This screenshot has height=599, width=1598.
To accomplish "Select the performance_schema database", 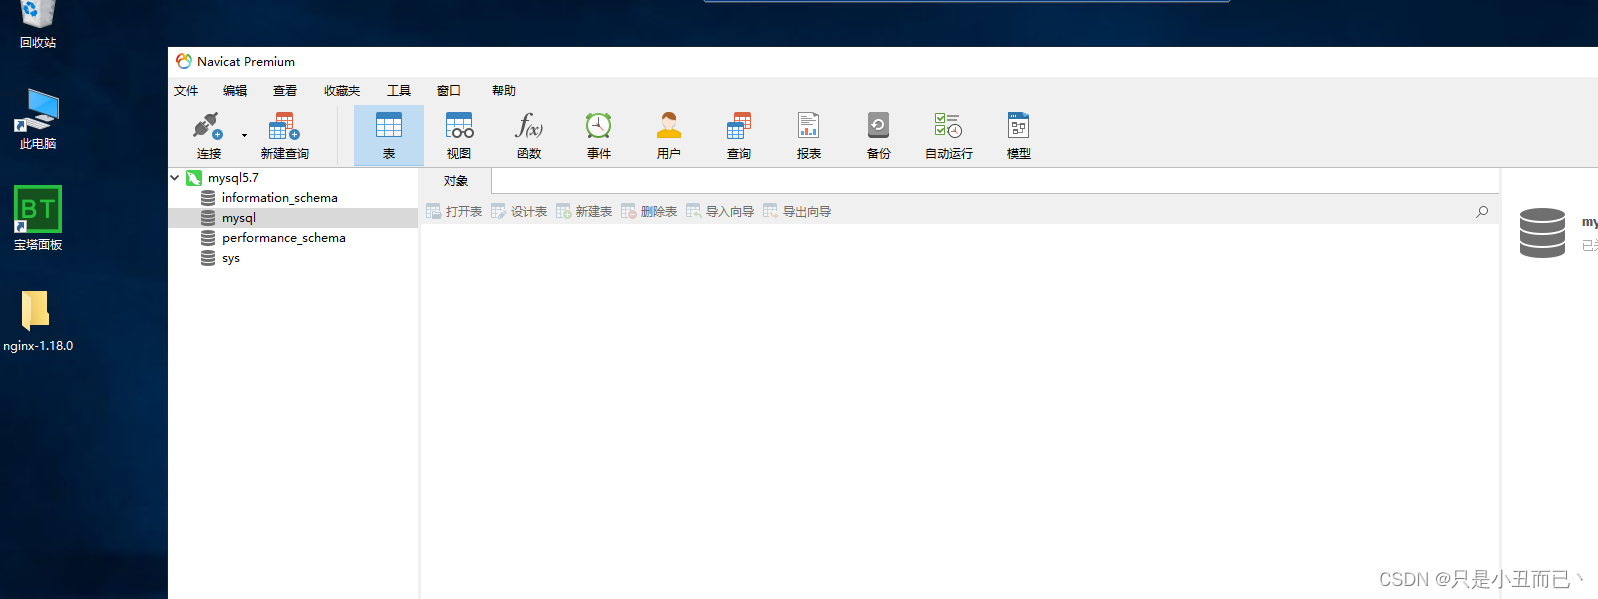I will point(283,238).
